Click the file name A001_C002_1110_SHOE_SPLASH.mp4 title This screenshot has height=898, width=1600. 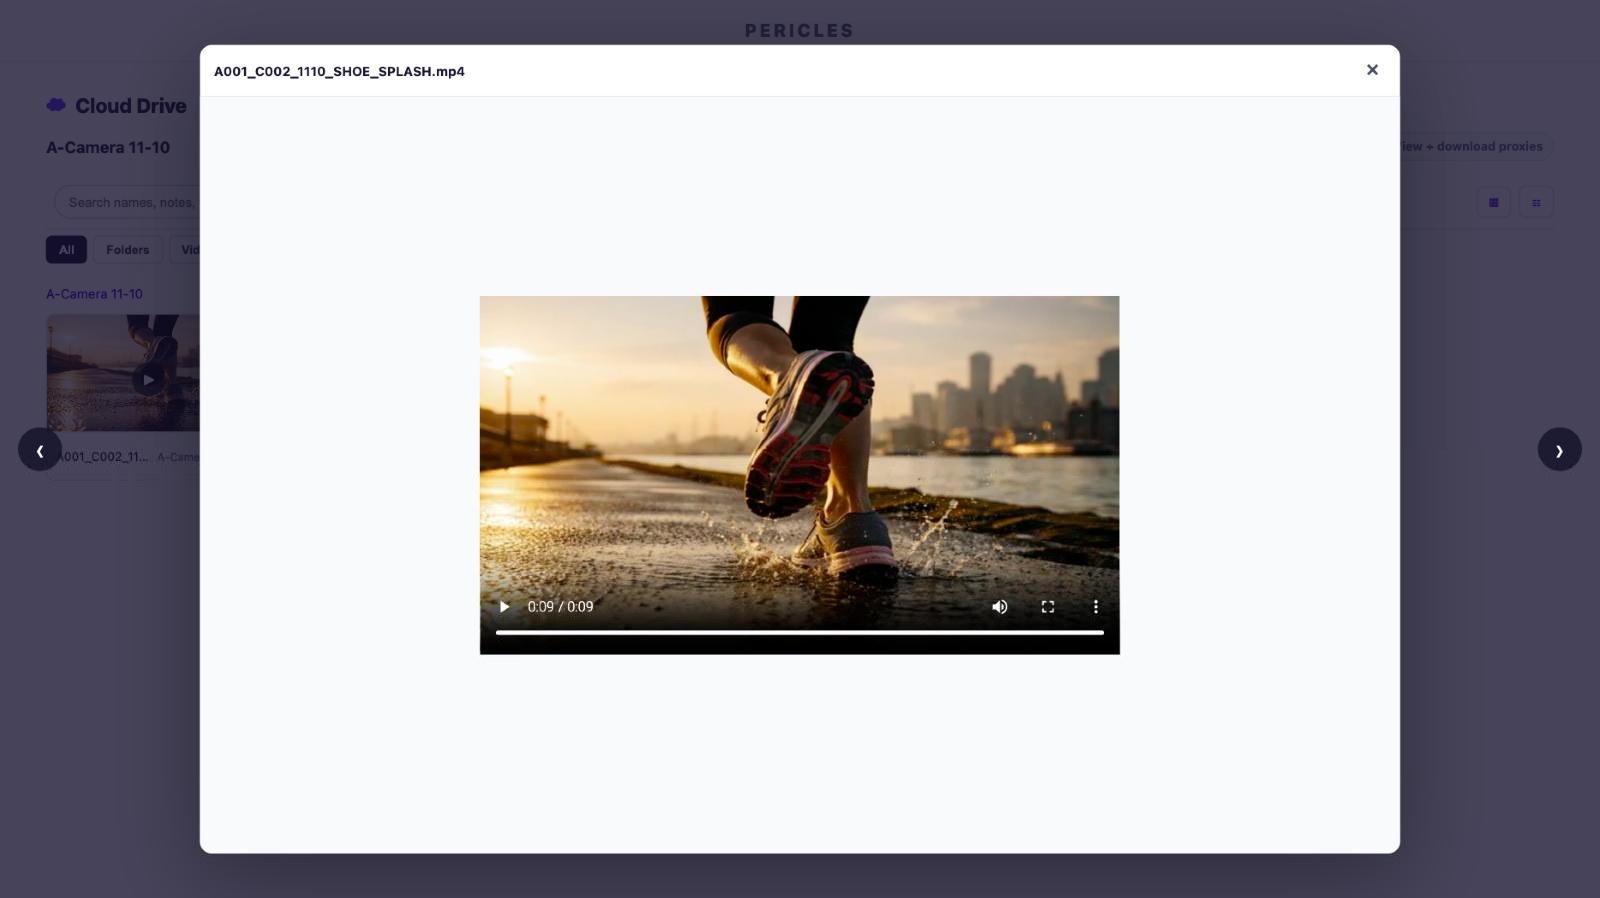pos(339,71)
